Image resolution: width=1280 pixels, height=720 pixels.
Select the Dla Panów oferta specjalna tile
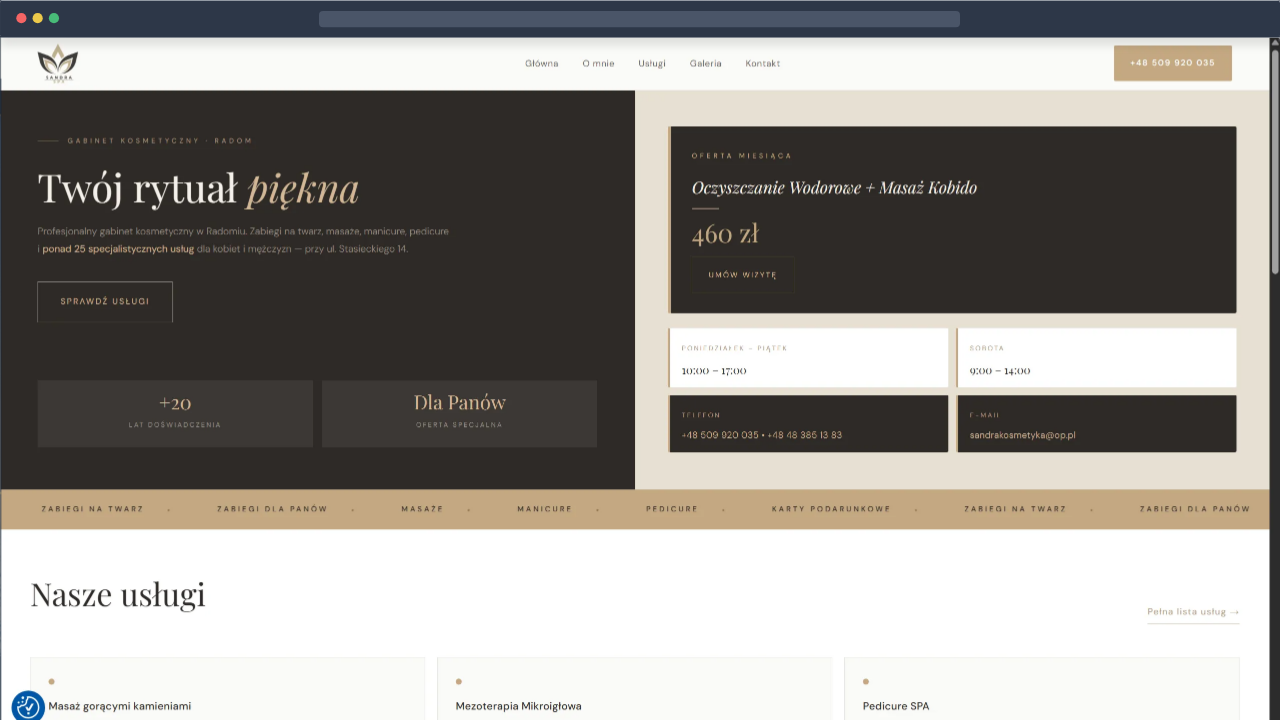point(459,413)
